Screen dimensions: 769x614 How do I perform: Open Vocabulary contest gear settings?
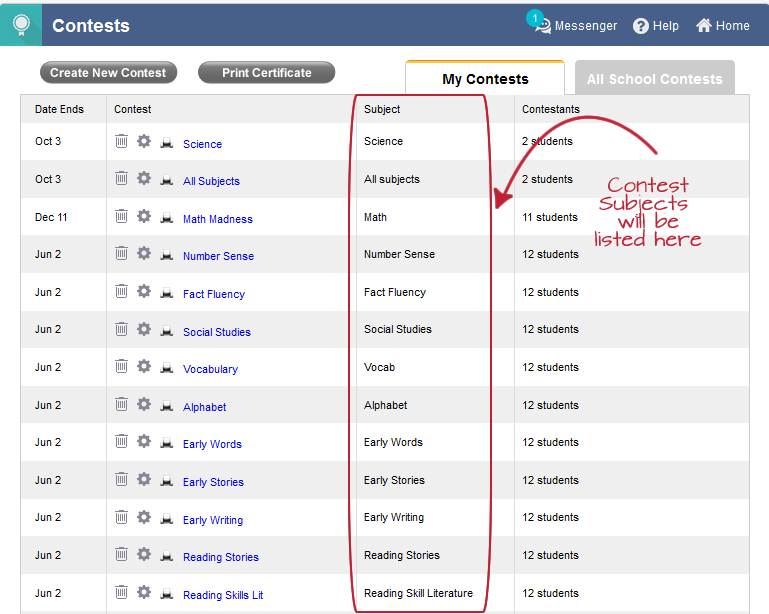pos(144,366)
